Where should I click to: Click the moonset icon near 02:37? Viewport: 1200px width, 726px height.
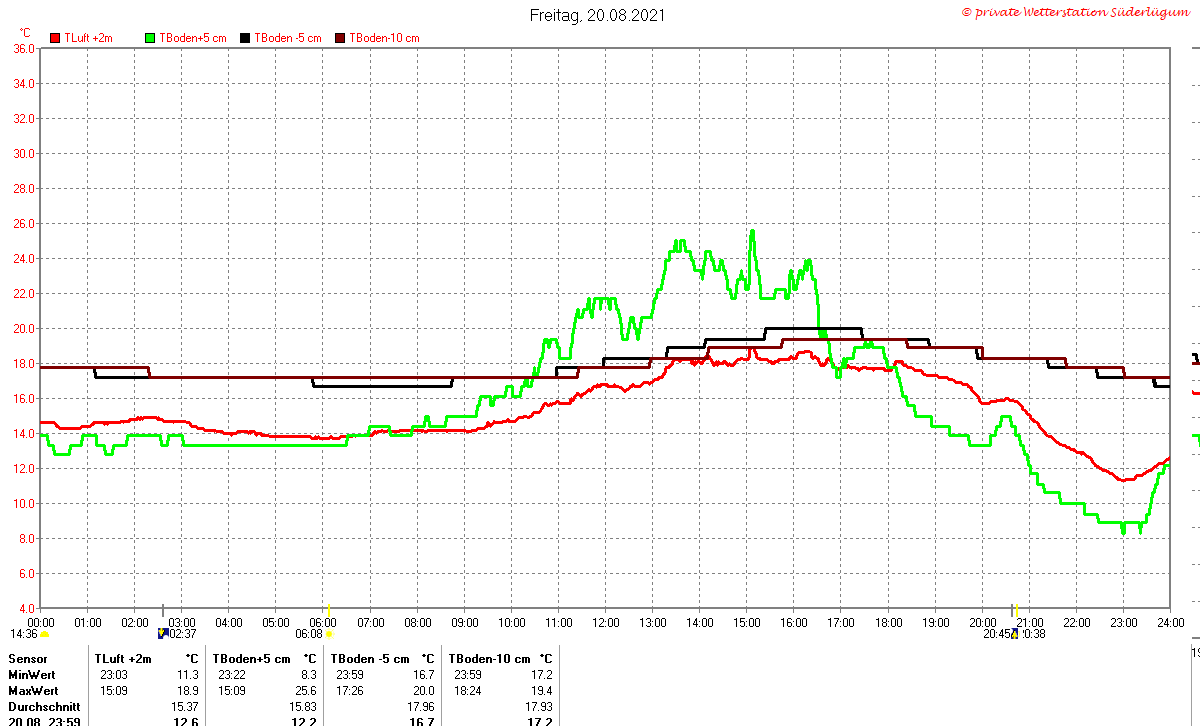tap(163, 633)
